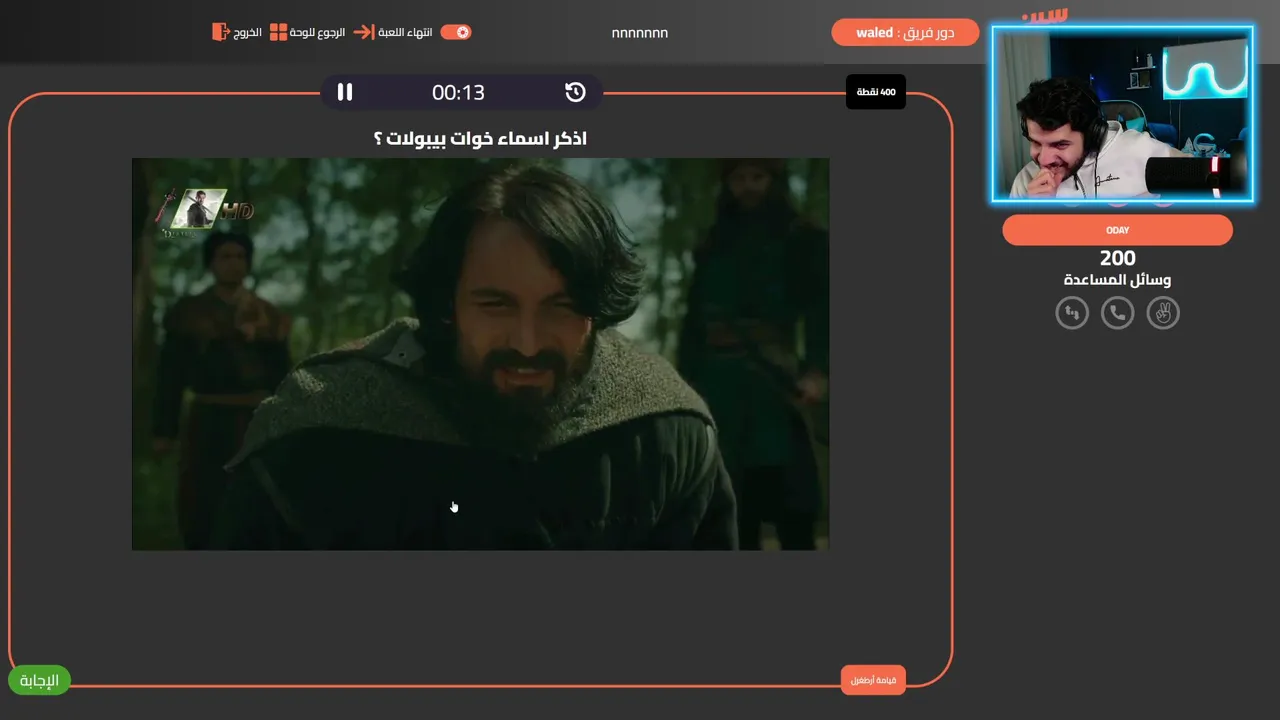Use the two-fingers peace lifeline icon
The width and height of the screenshot is (1280, 720).
1163,313
